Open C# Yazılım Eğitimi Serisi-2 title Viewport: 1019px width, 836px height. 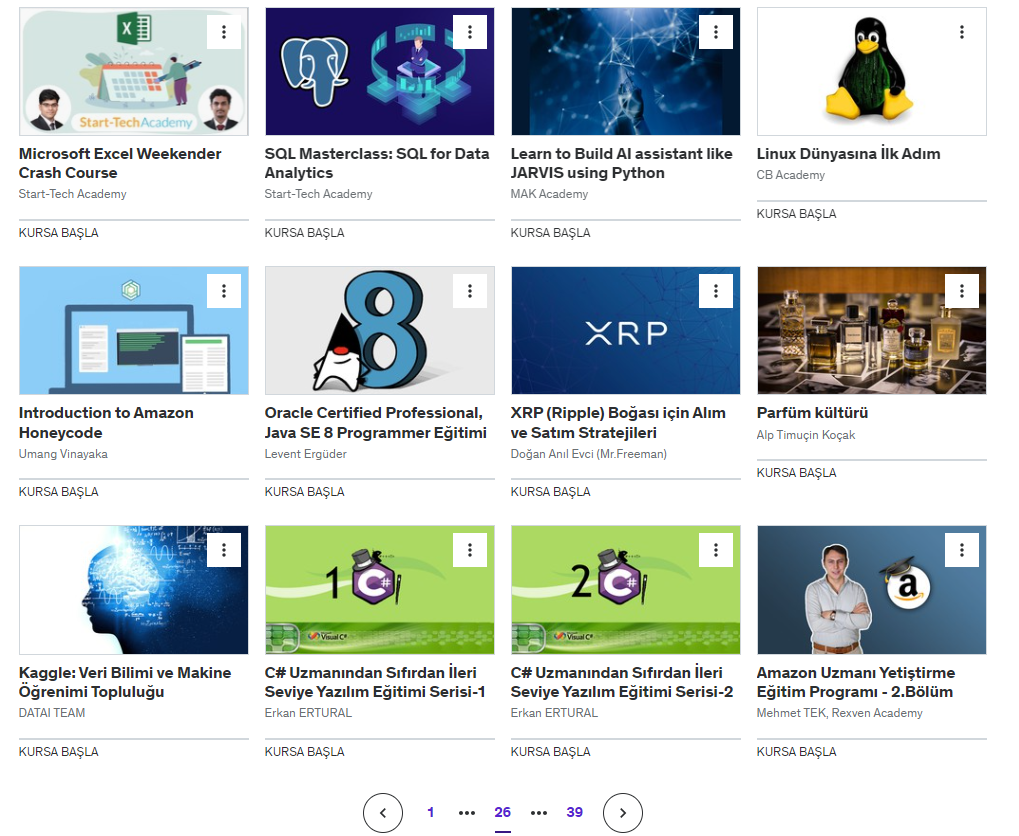621,682
